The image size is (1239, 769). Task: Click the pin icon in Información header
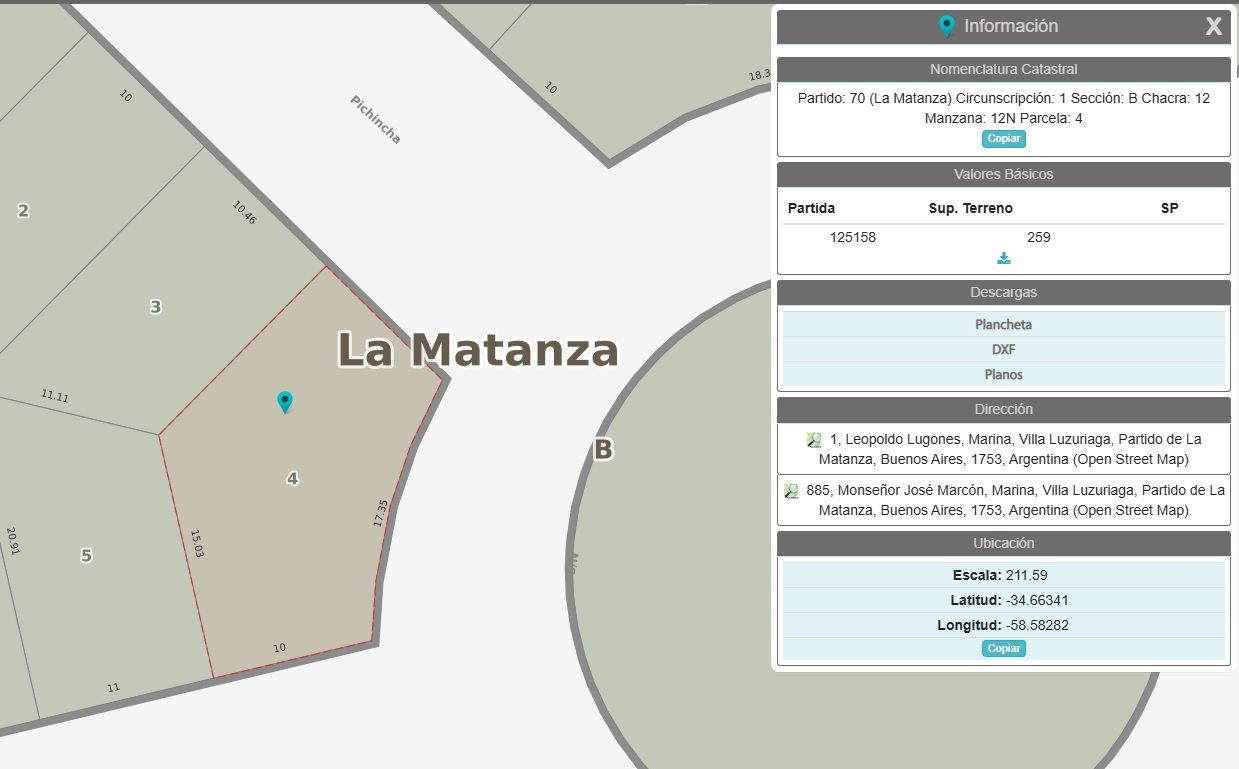coord(946,26)
